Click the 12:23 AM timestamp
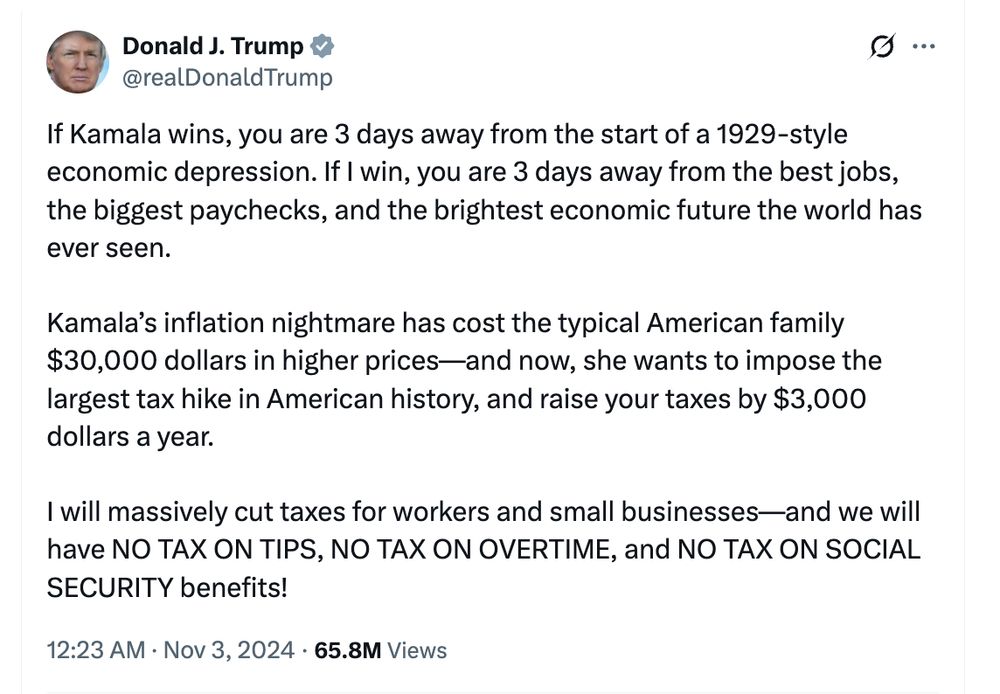Screen dimensions: 1000x694 (96, 650)
